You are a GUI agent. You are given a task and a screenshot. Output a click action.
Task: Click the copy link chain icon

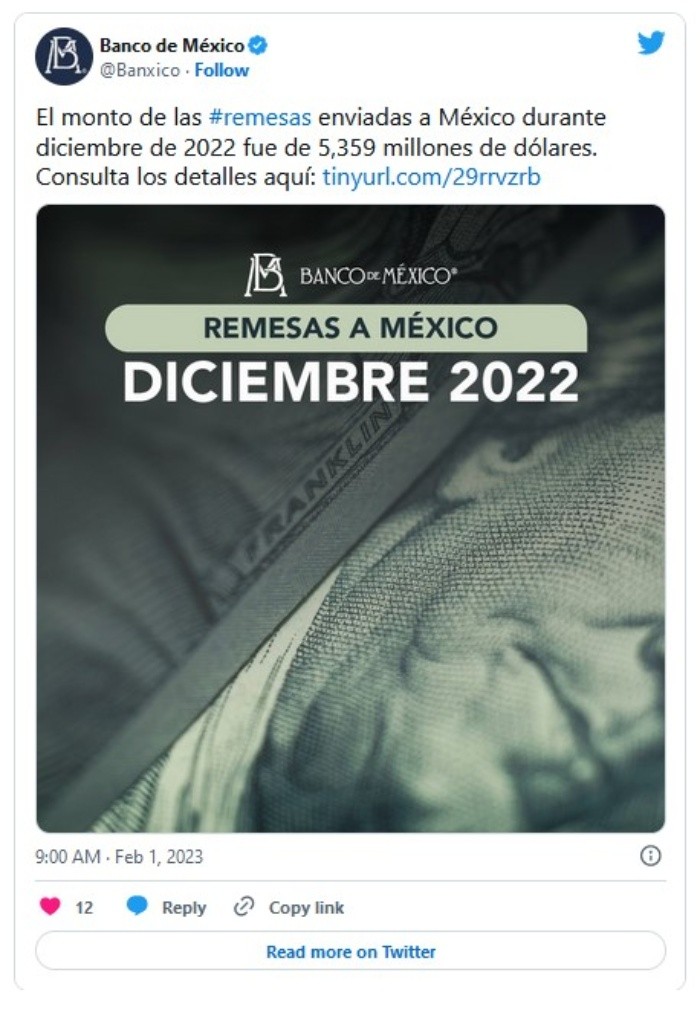pyautogui.click(x=243, y=906)
